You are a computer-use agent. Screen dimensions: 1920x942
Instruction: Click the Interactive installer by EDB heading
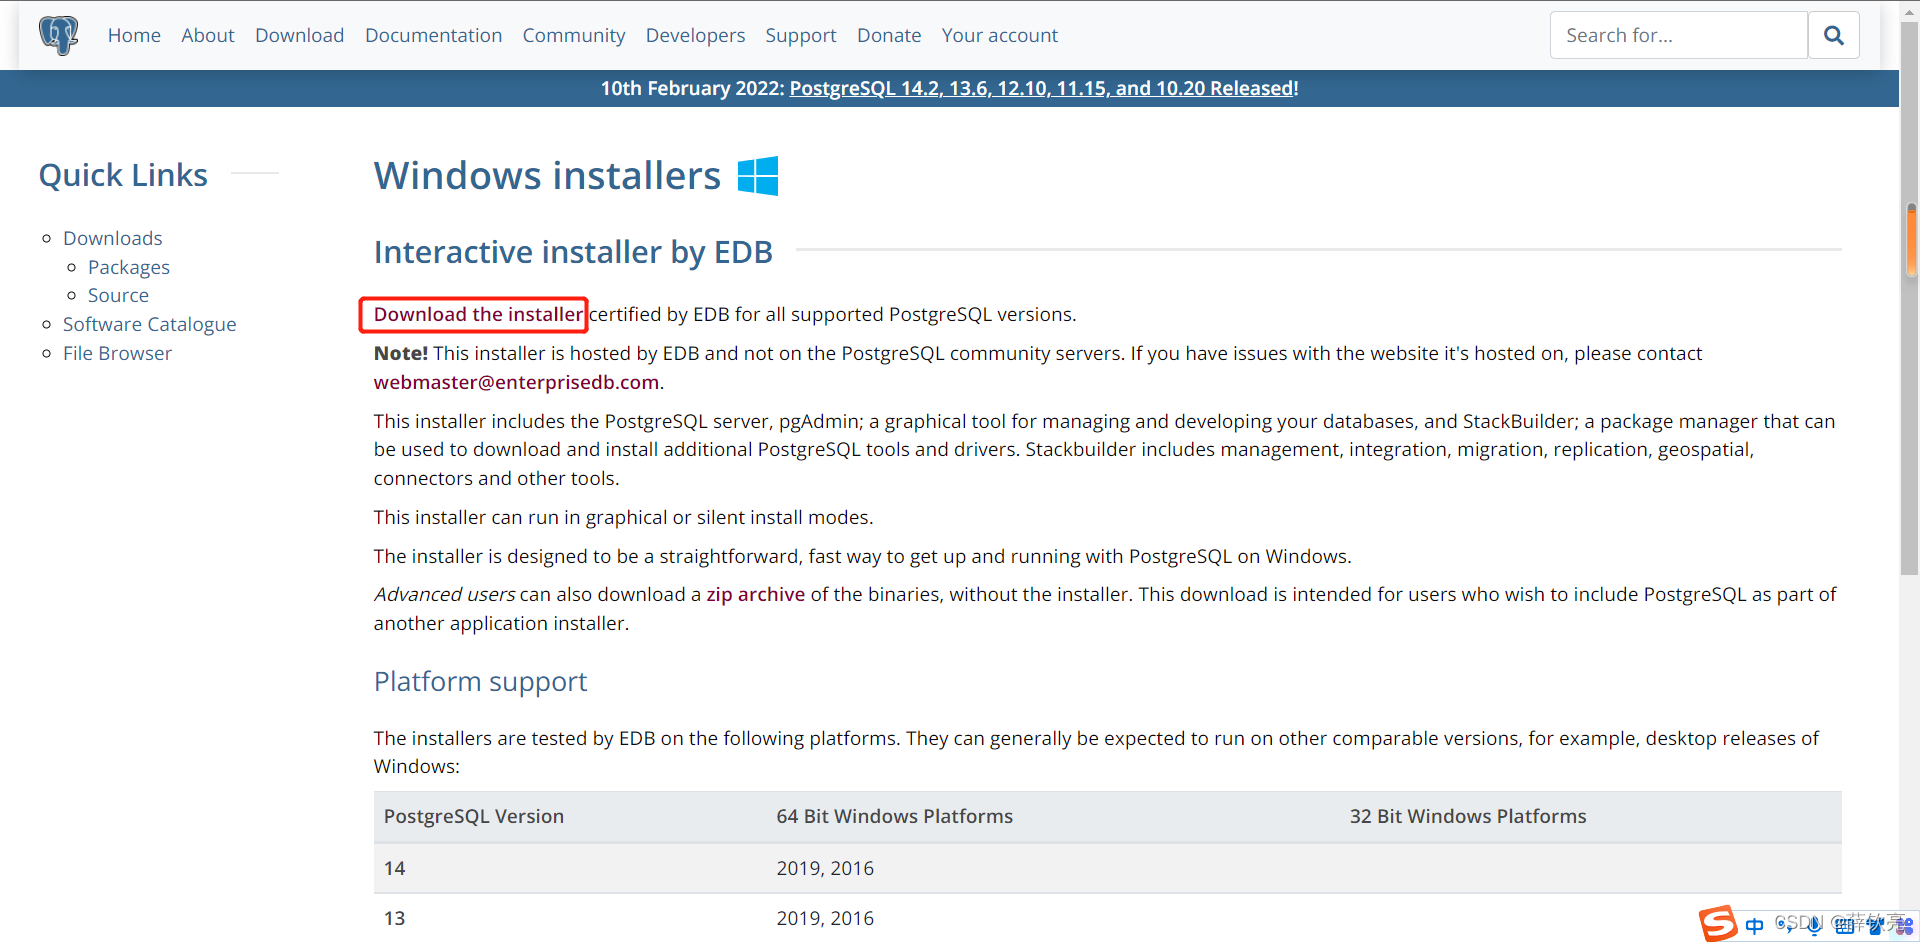[573, 252]
